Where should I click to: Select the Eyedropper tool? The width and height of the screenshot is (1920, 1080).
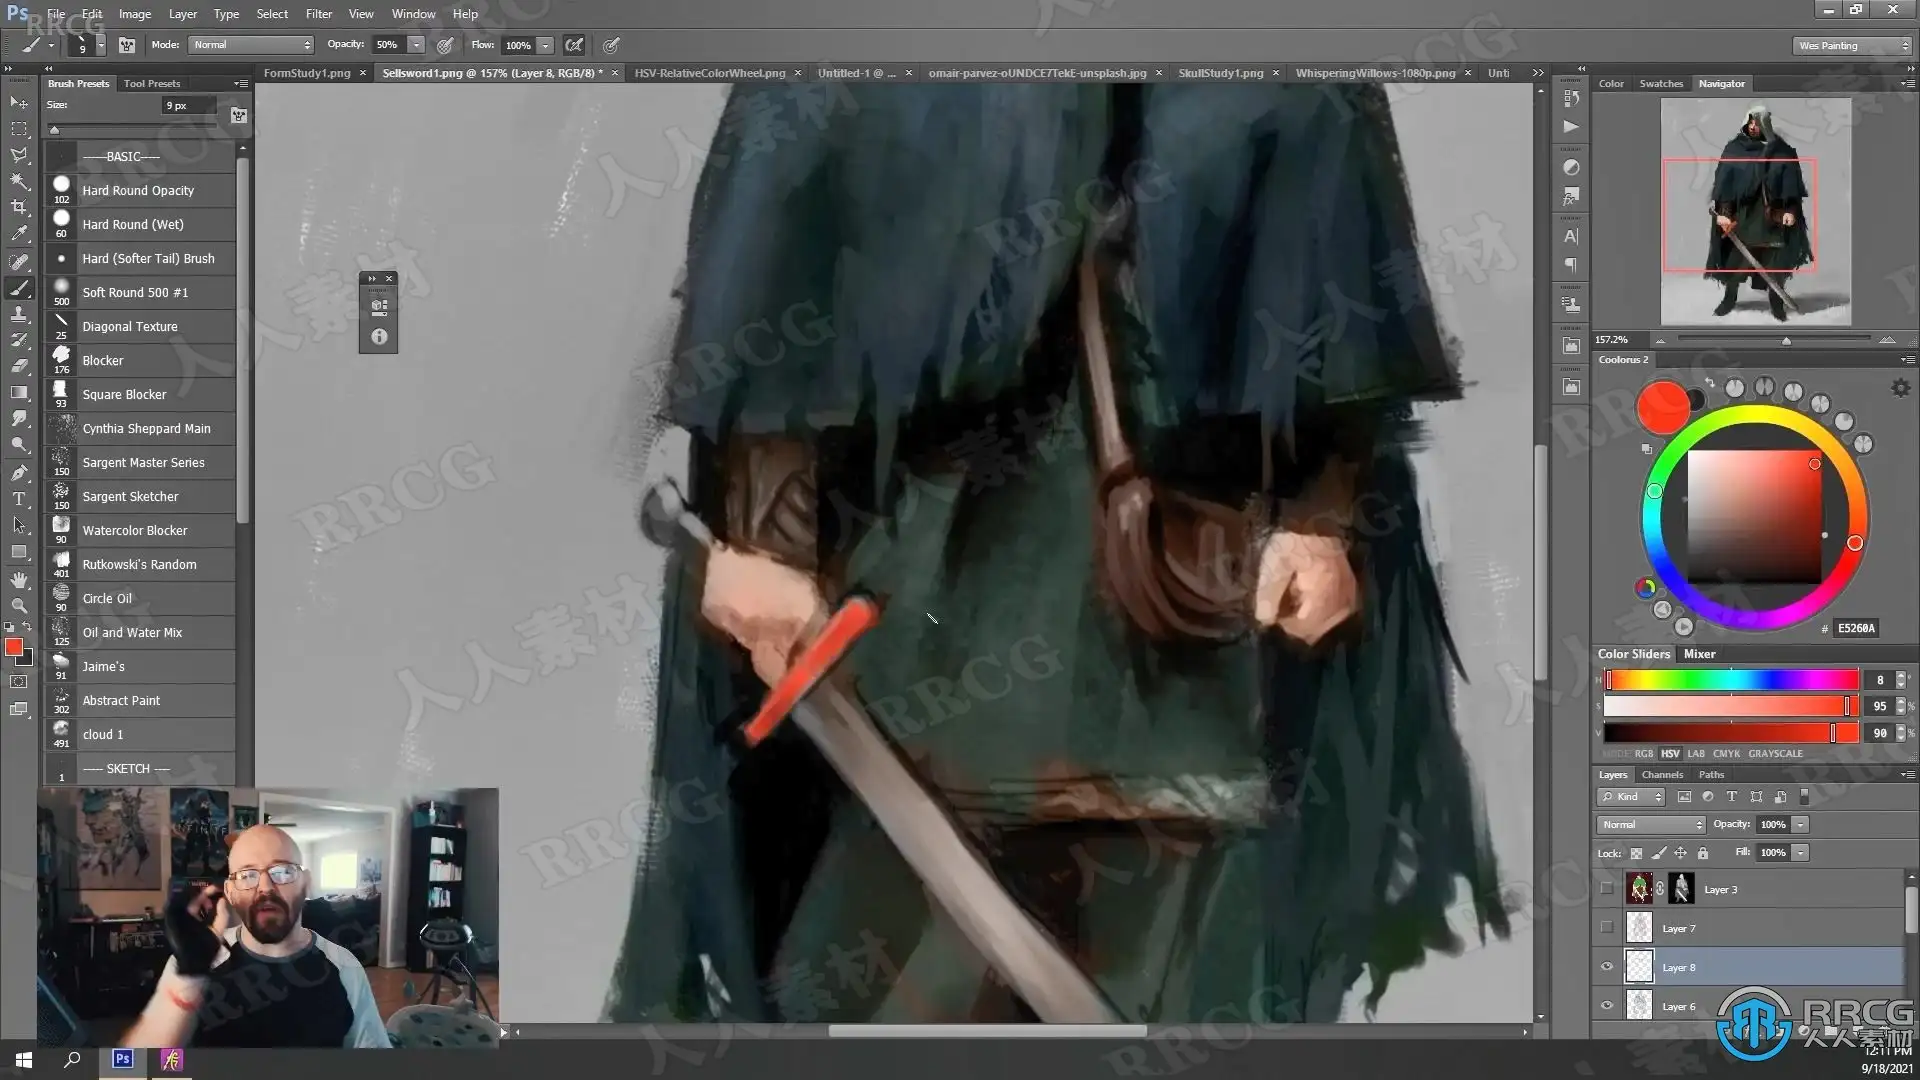(x=19, y=234)
